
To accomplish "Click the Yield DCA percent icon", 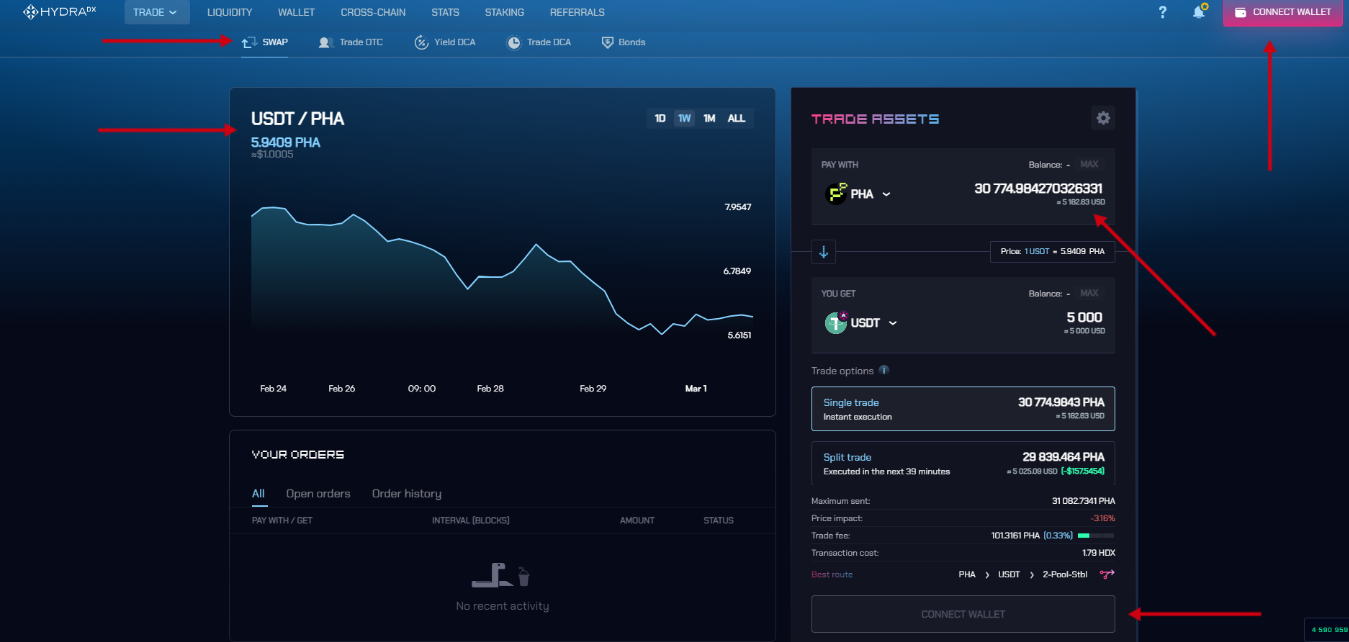I will tap(421, 42).
